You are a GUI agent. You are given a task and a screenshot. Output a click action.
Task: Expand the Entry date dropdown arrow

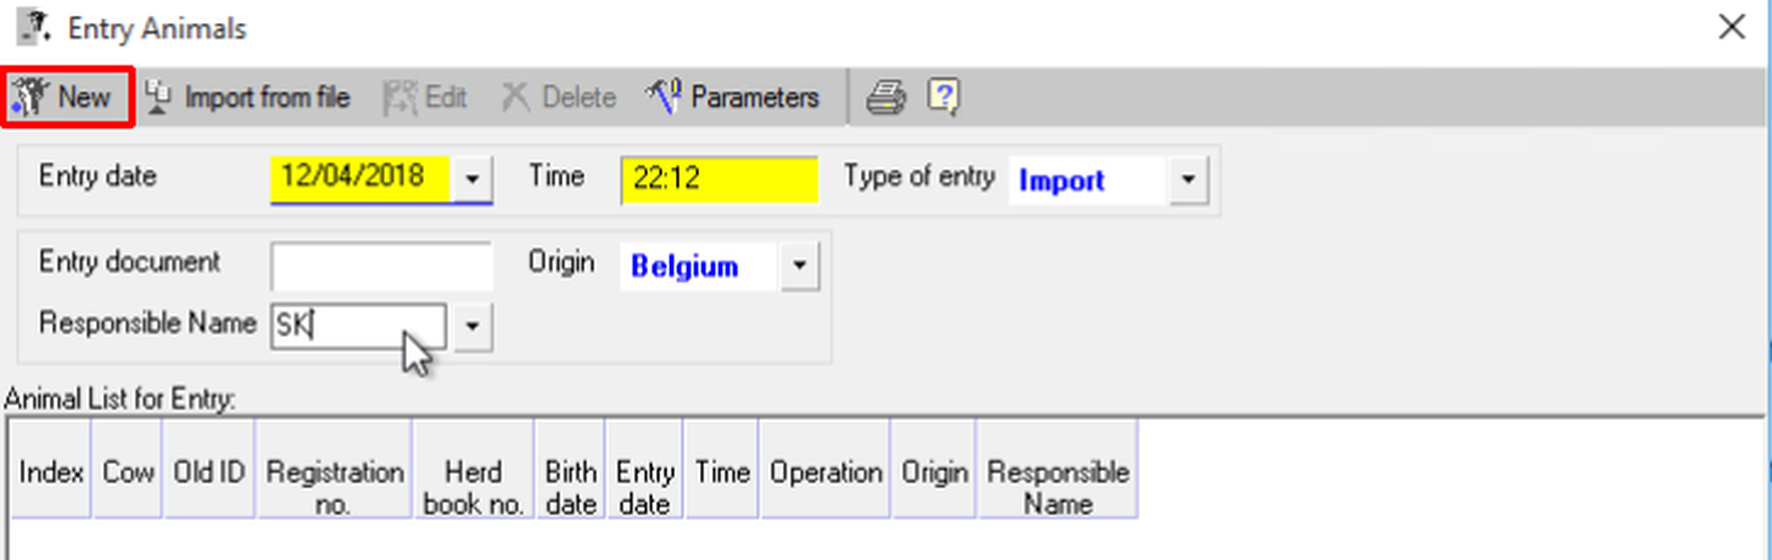point(472,180)
